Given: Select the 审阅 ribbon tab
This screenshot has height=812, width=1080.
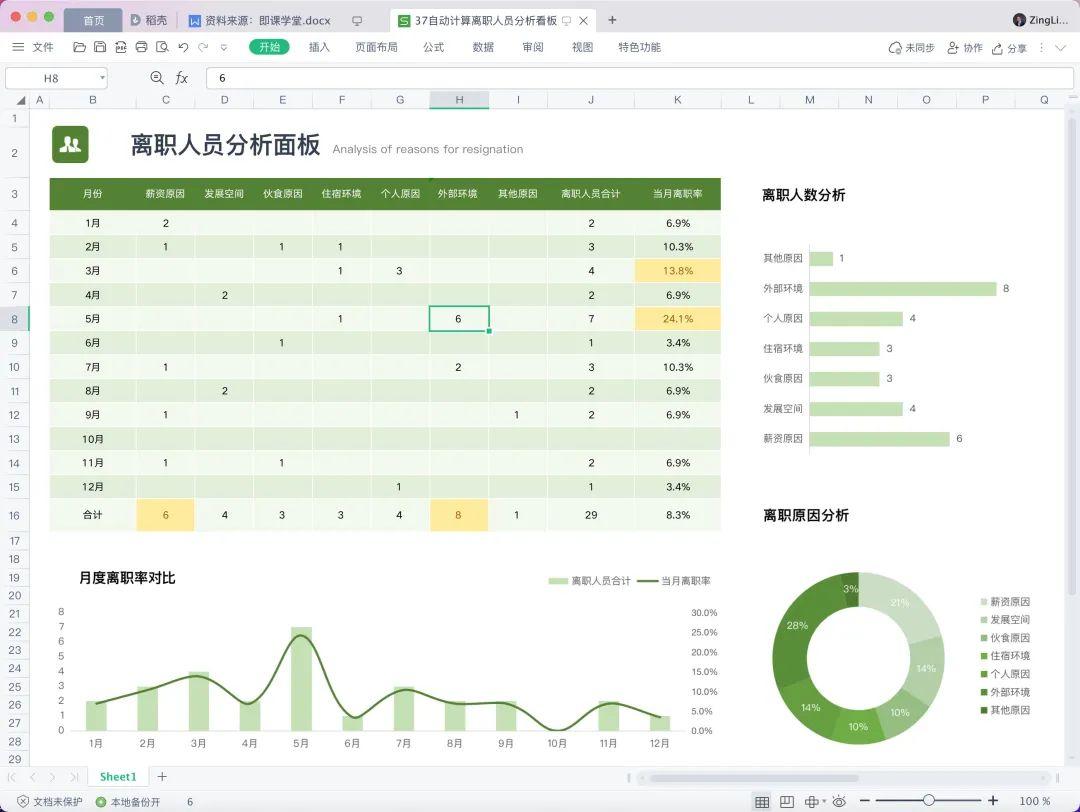Looking at the screenshot, I should point(532,47).
